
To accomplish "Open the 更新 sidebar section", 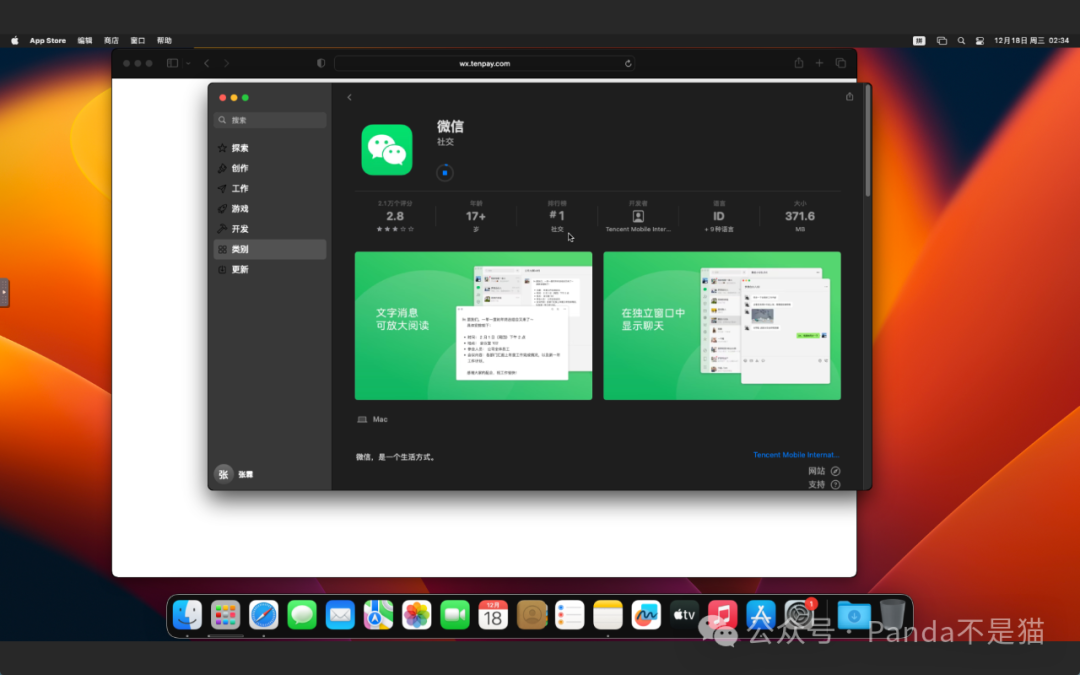I will click(x=270, y=269).
